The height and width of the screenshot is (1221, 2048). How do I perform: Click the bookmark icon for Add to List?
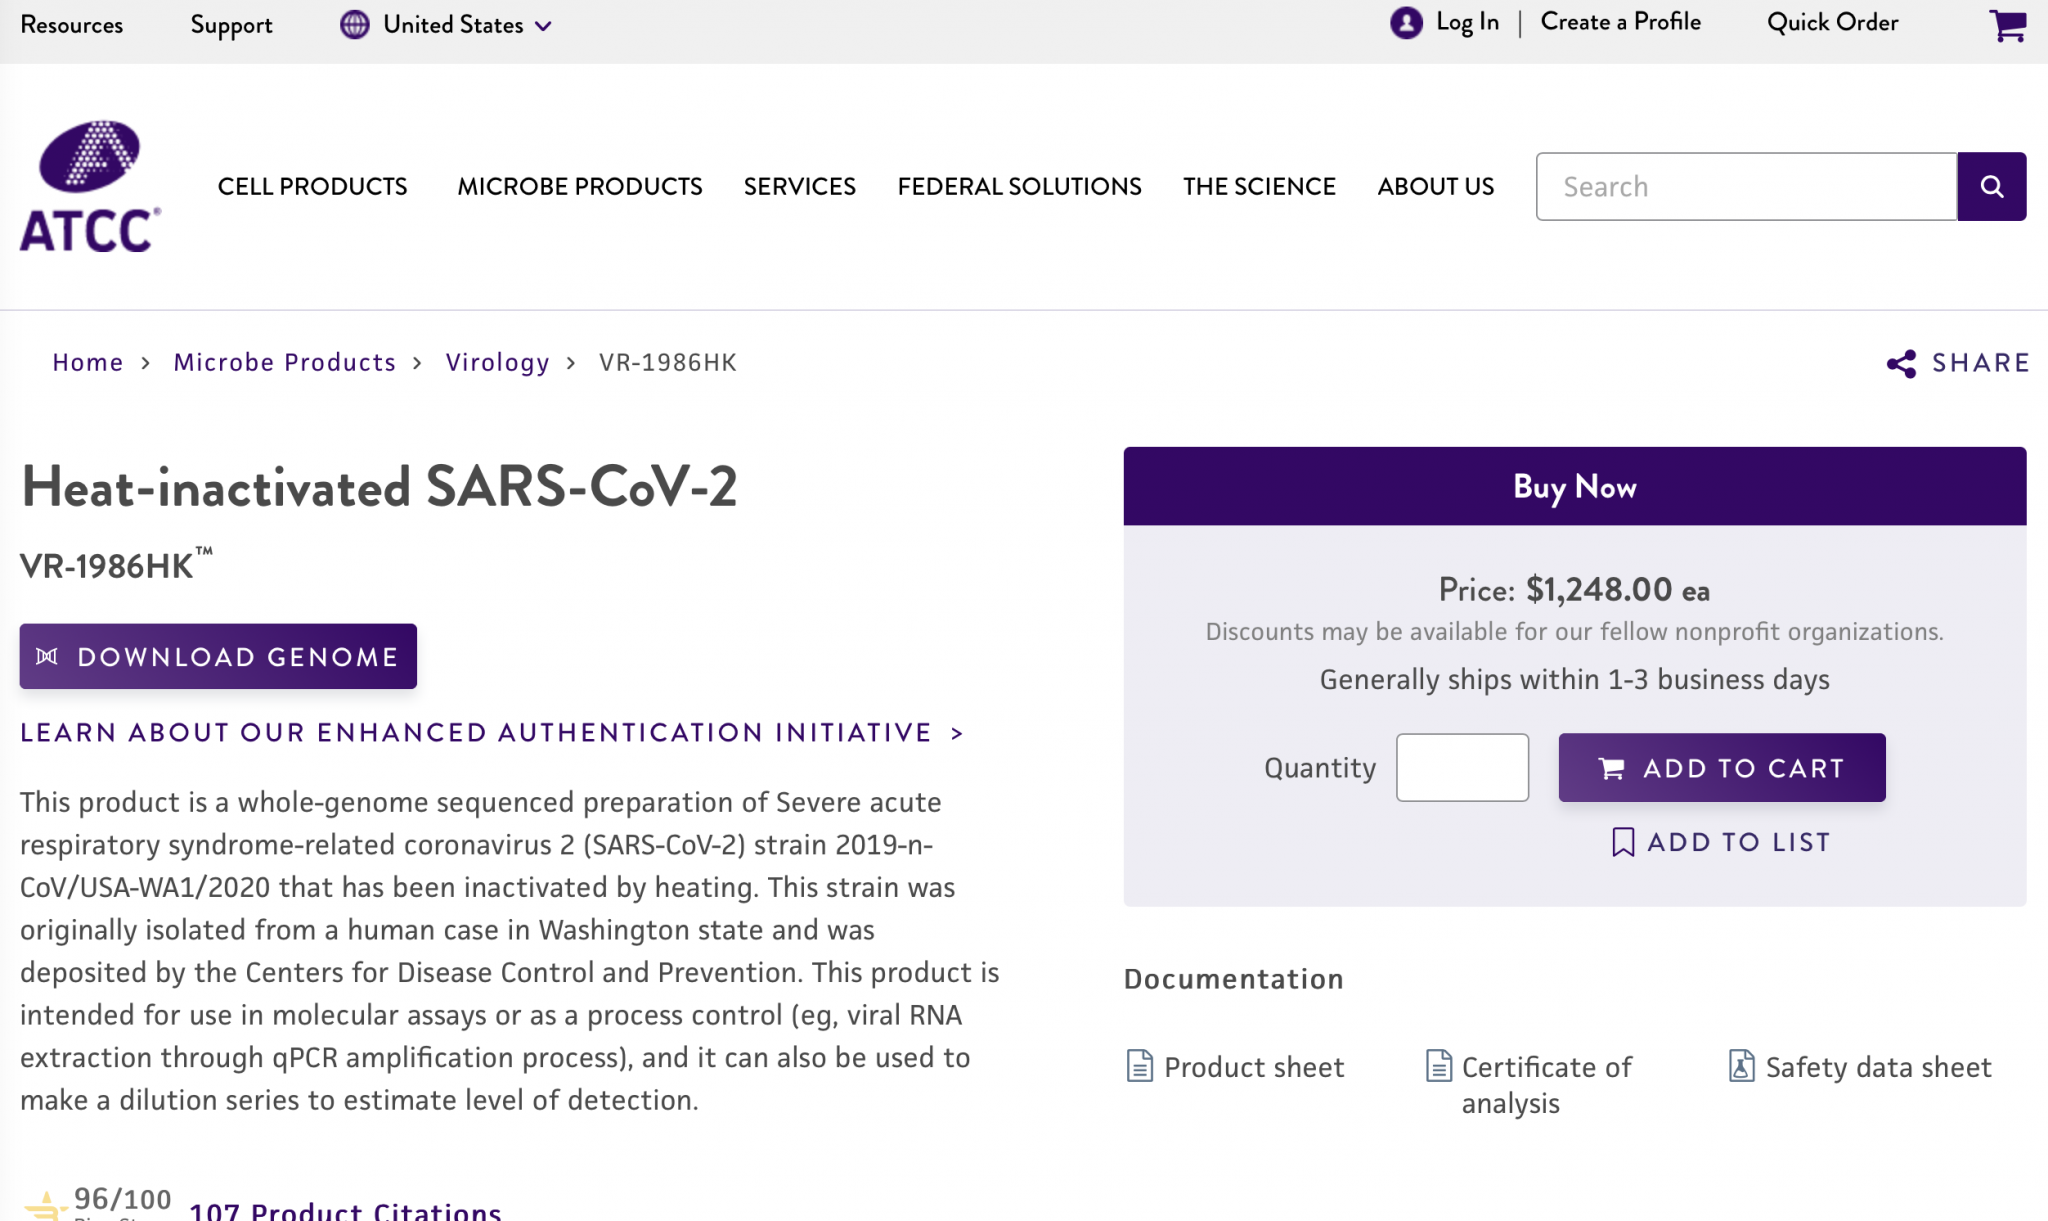point(1623,842)
